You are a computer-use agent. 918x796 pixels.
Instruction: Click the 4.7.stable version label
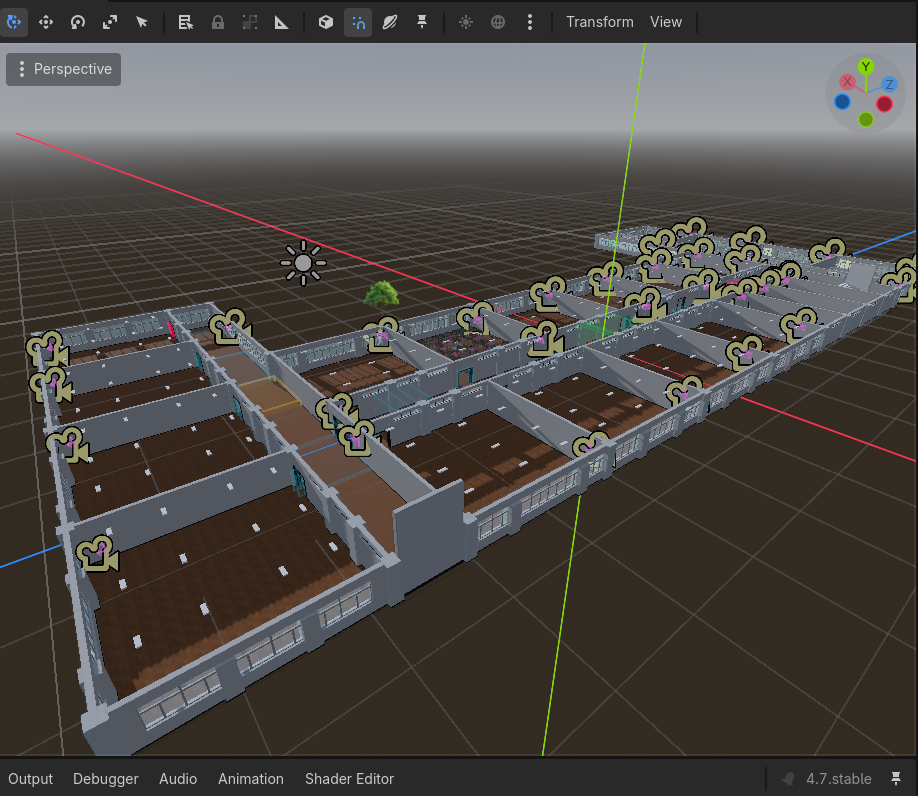838,779
